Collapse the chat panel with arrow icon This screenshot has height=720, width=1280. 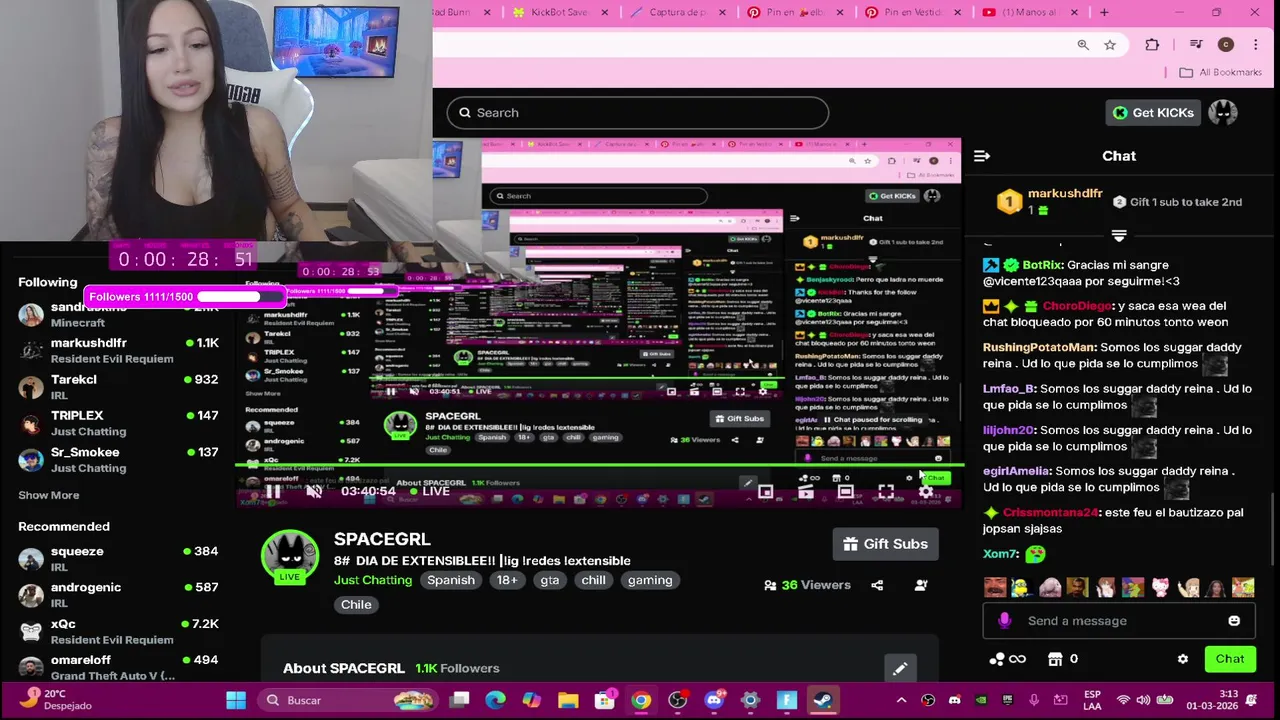(x=982, y=156)
